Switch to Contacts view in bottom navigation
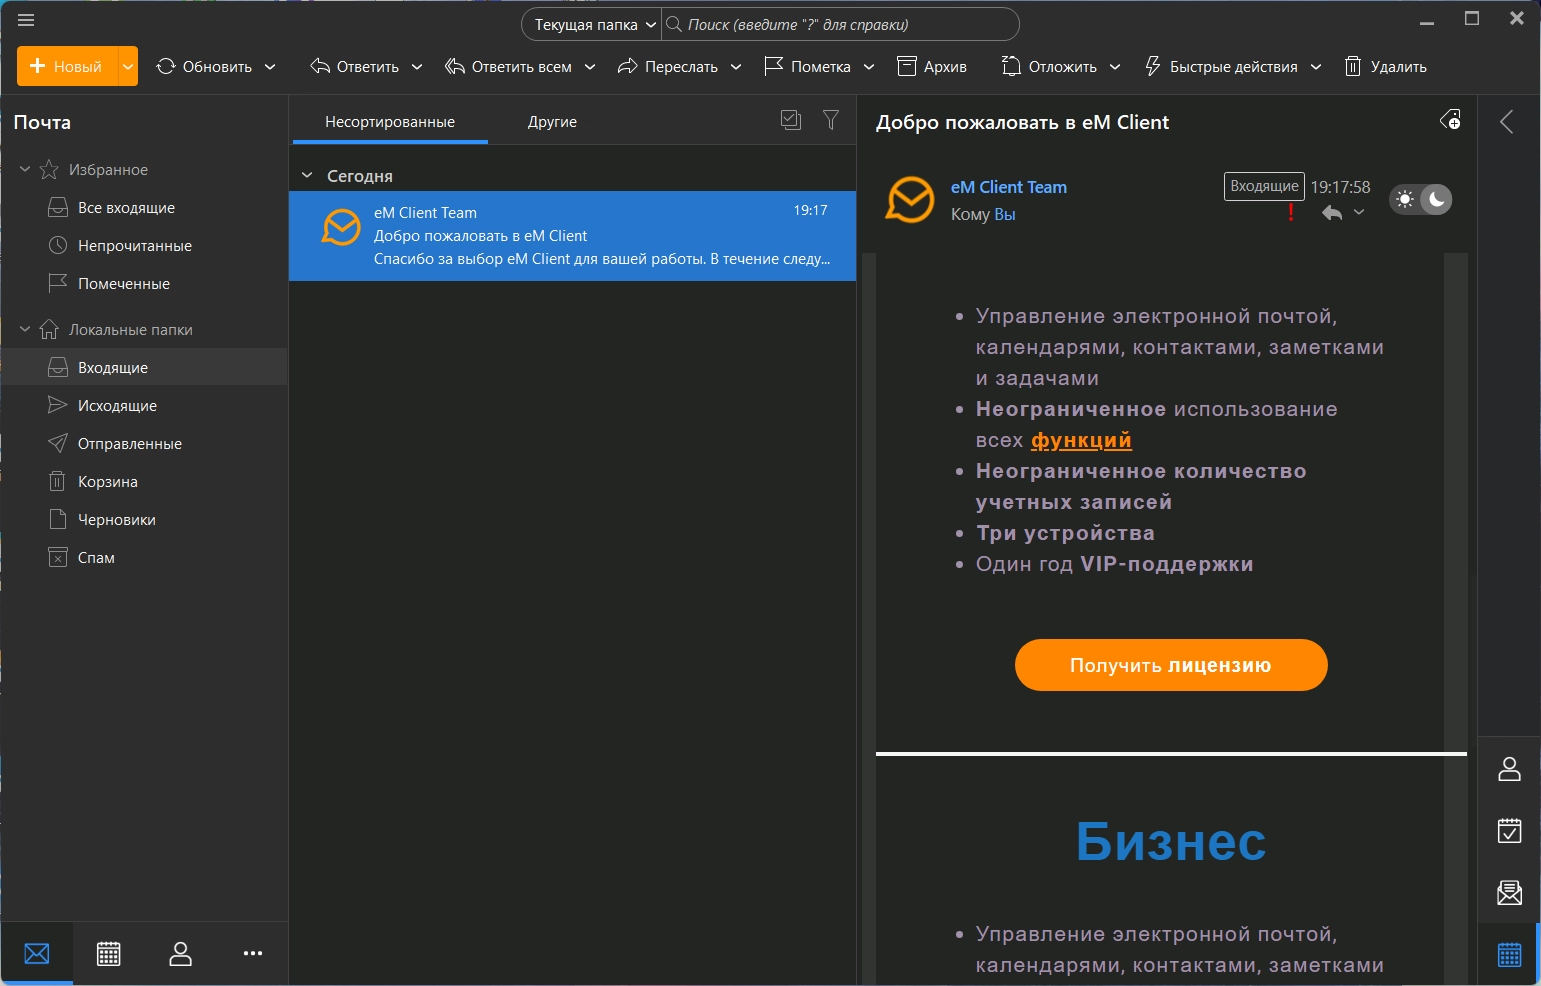The height and width of the screenshot is (986, 1541). (181, 954)
